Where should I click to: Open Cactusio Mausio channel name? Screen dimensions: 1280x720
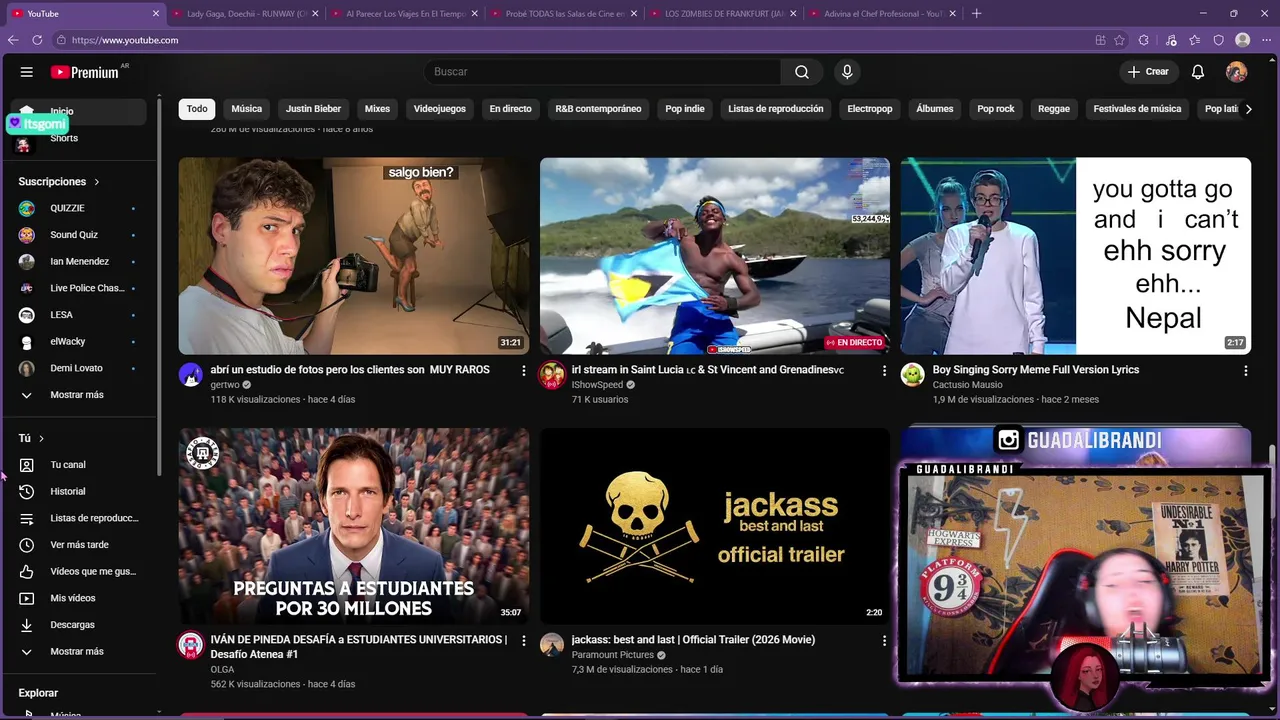click(x=967, y=385)
